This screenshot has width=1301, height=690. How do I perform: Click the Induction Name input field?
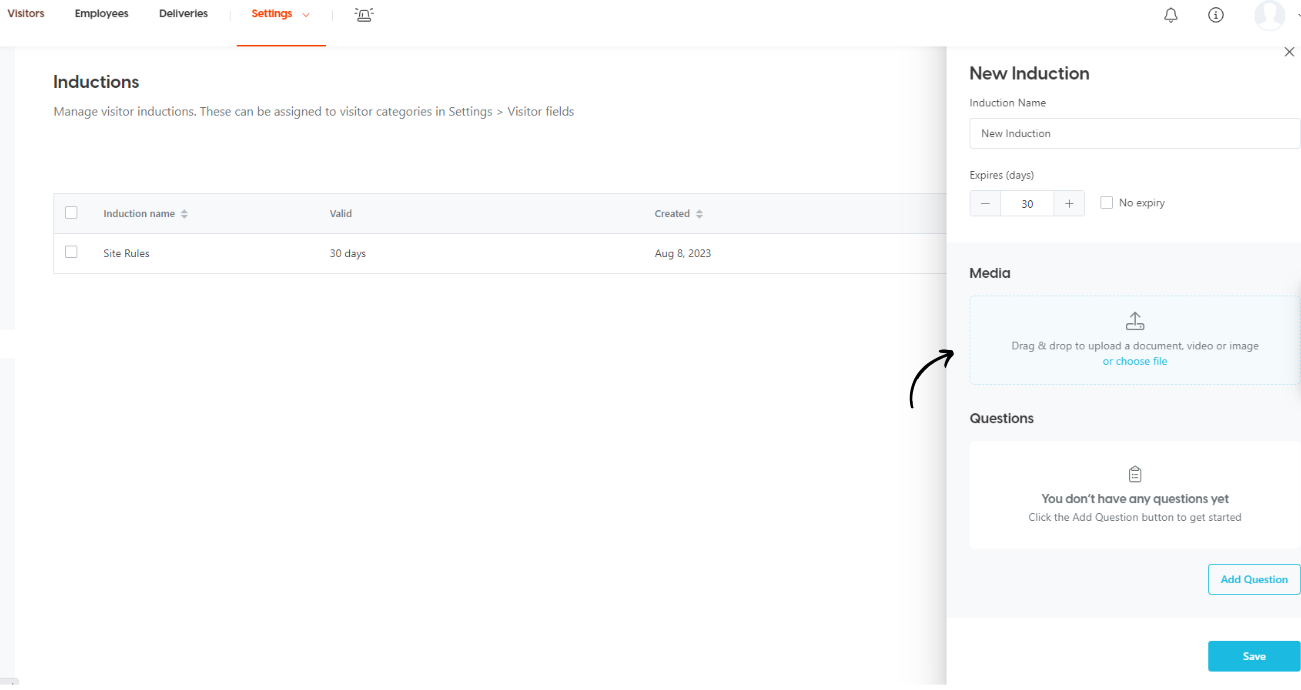[1134, 133]
